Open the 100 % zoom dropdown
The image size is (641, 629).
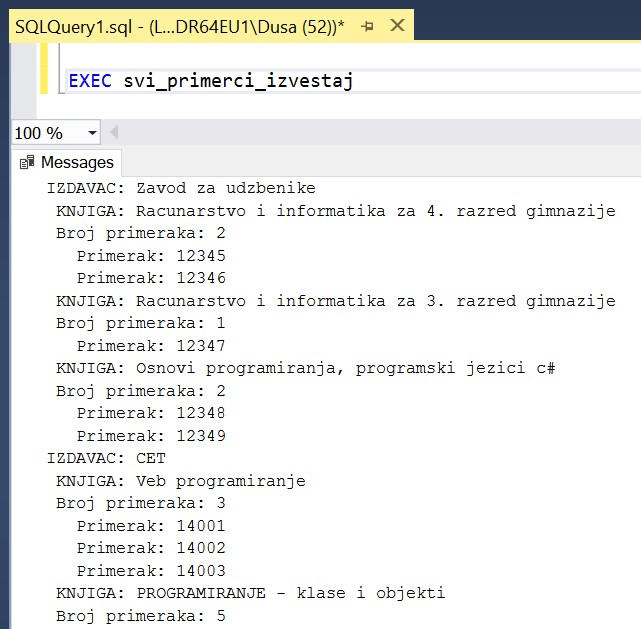[93, 133]
